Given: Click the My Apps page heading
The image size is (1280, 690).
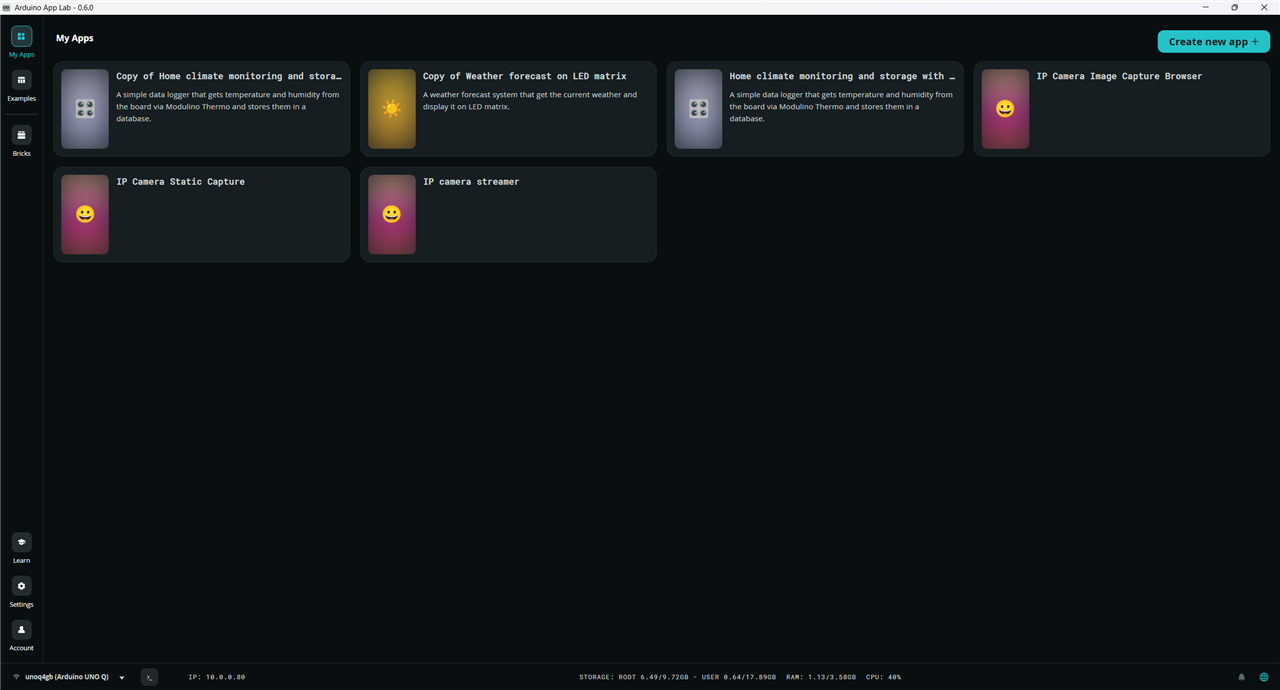Looking at the screenshot, I should coord(75,38).
